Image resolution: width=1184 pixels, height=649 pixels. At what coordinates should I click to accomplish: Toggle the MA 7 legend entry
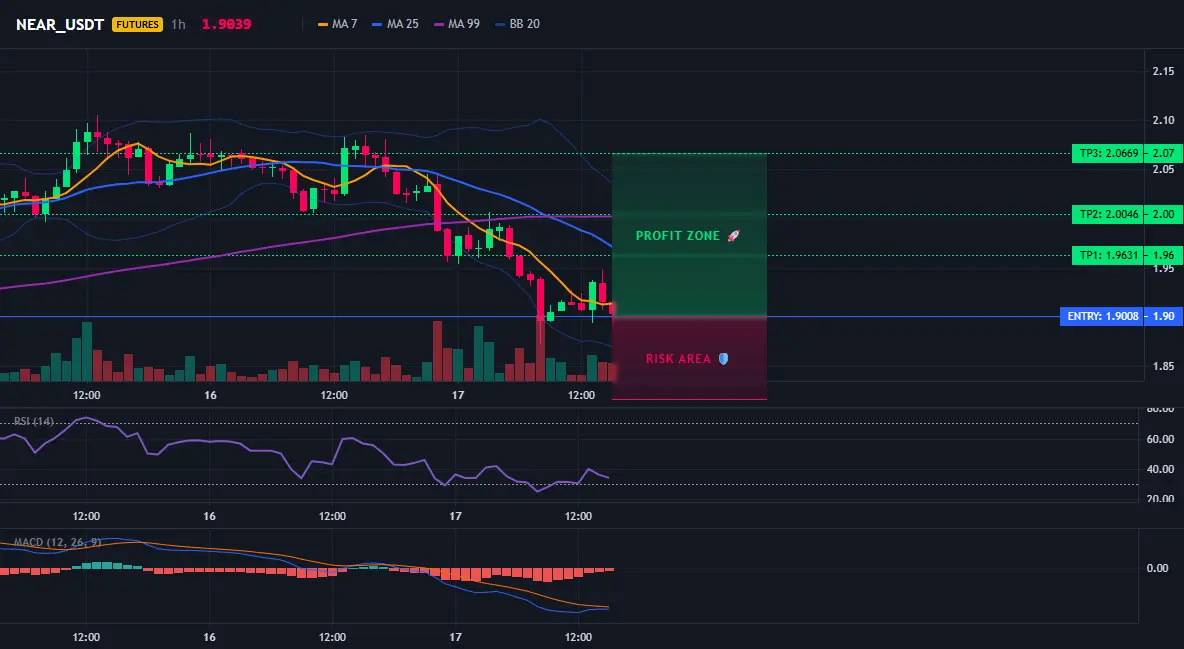[x=338, y=24]
